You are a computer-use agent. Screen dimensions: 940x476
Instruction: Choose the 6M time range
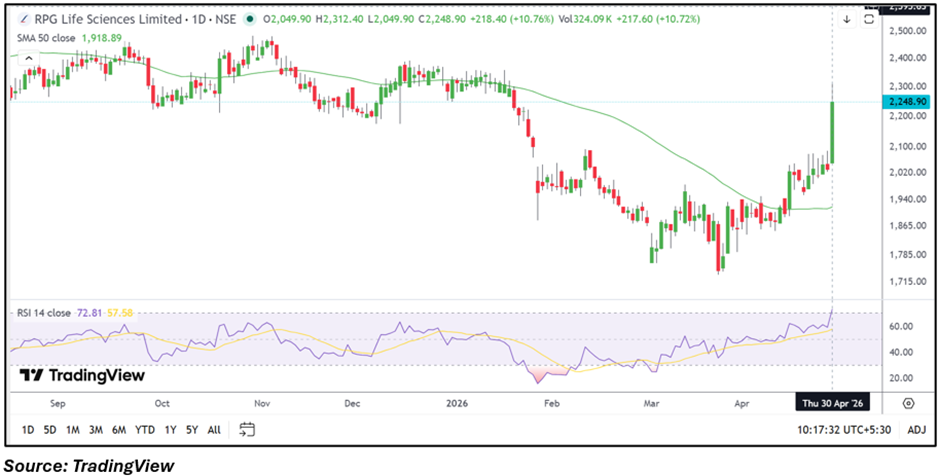point(119,430)
